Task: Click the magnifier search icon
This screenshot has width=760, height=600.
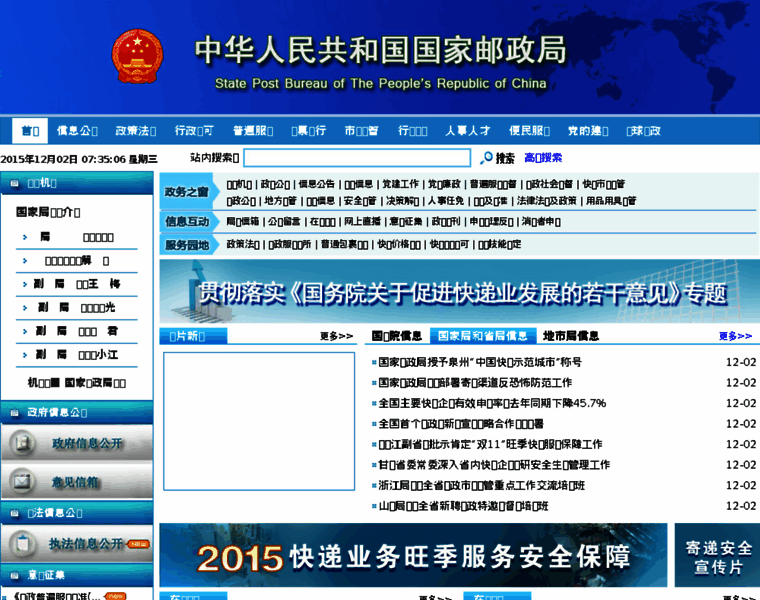Action: coord(486,158)
